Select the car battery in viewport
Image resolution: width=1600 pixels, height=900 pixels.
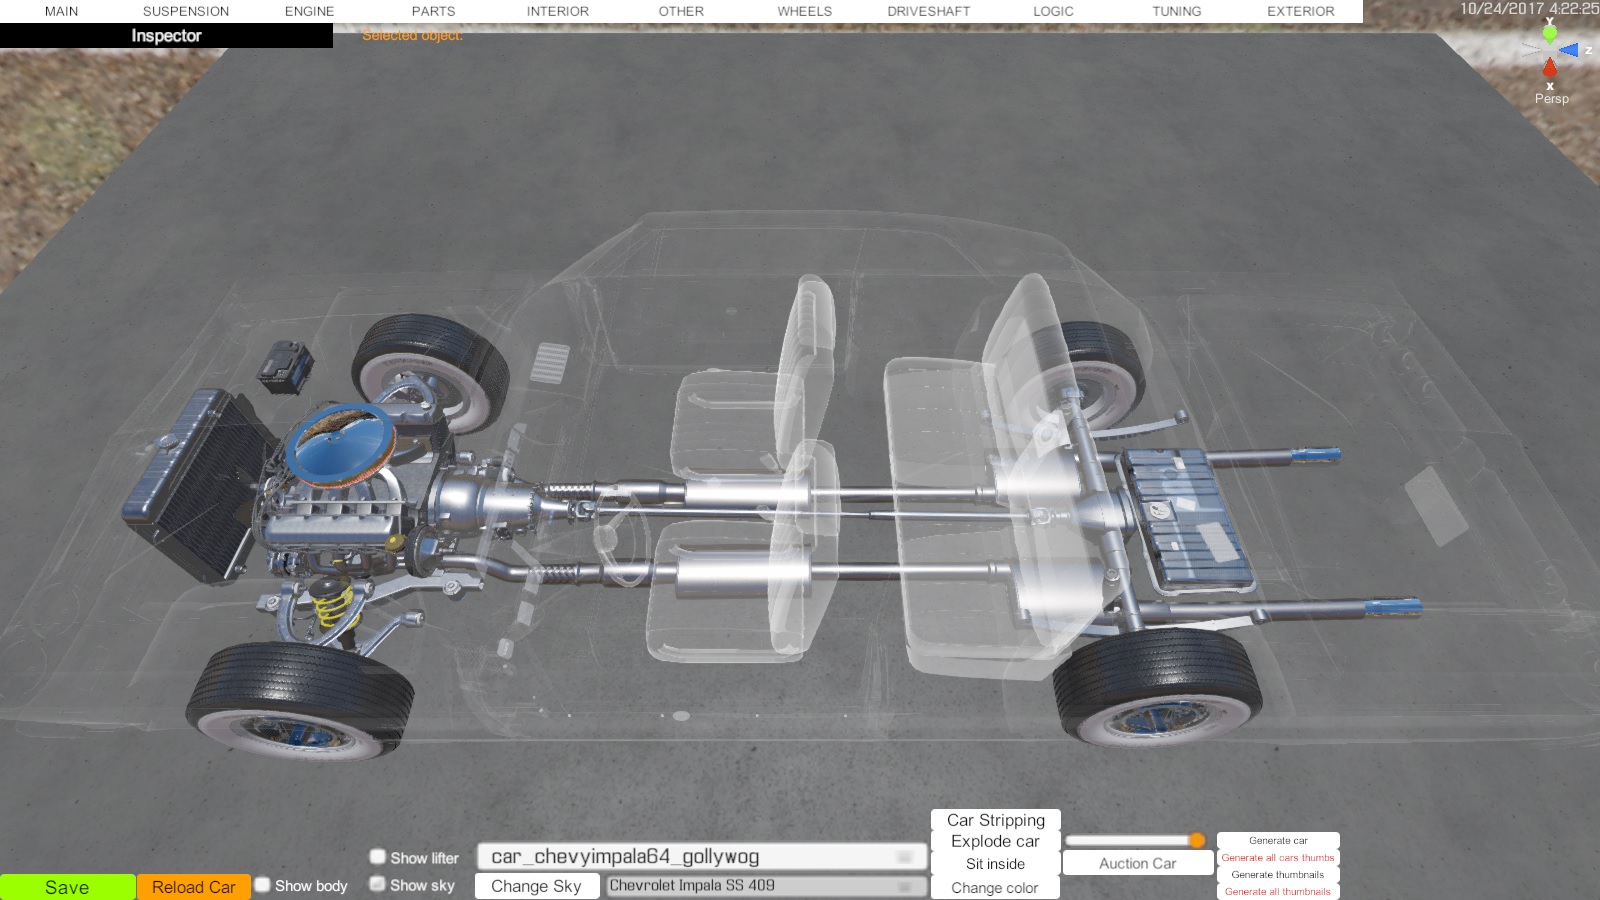tap(285, 366)
